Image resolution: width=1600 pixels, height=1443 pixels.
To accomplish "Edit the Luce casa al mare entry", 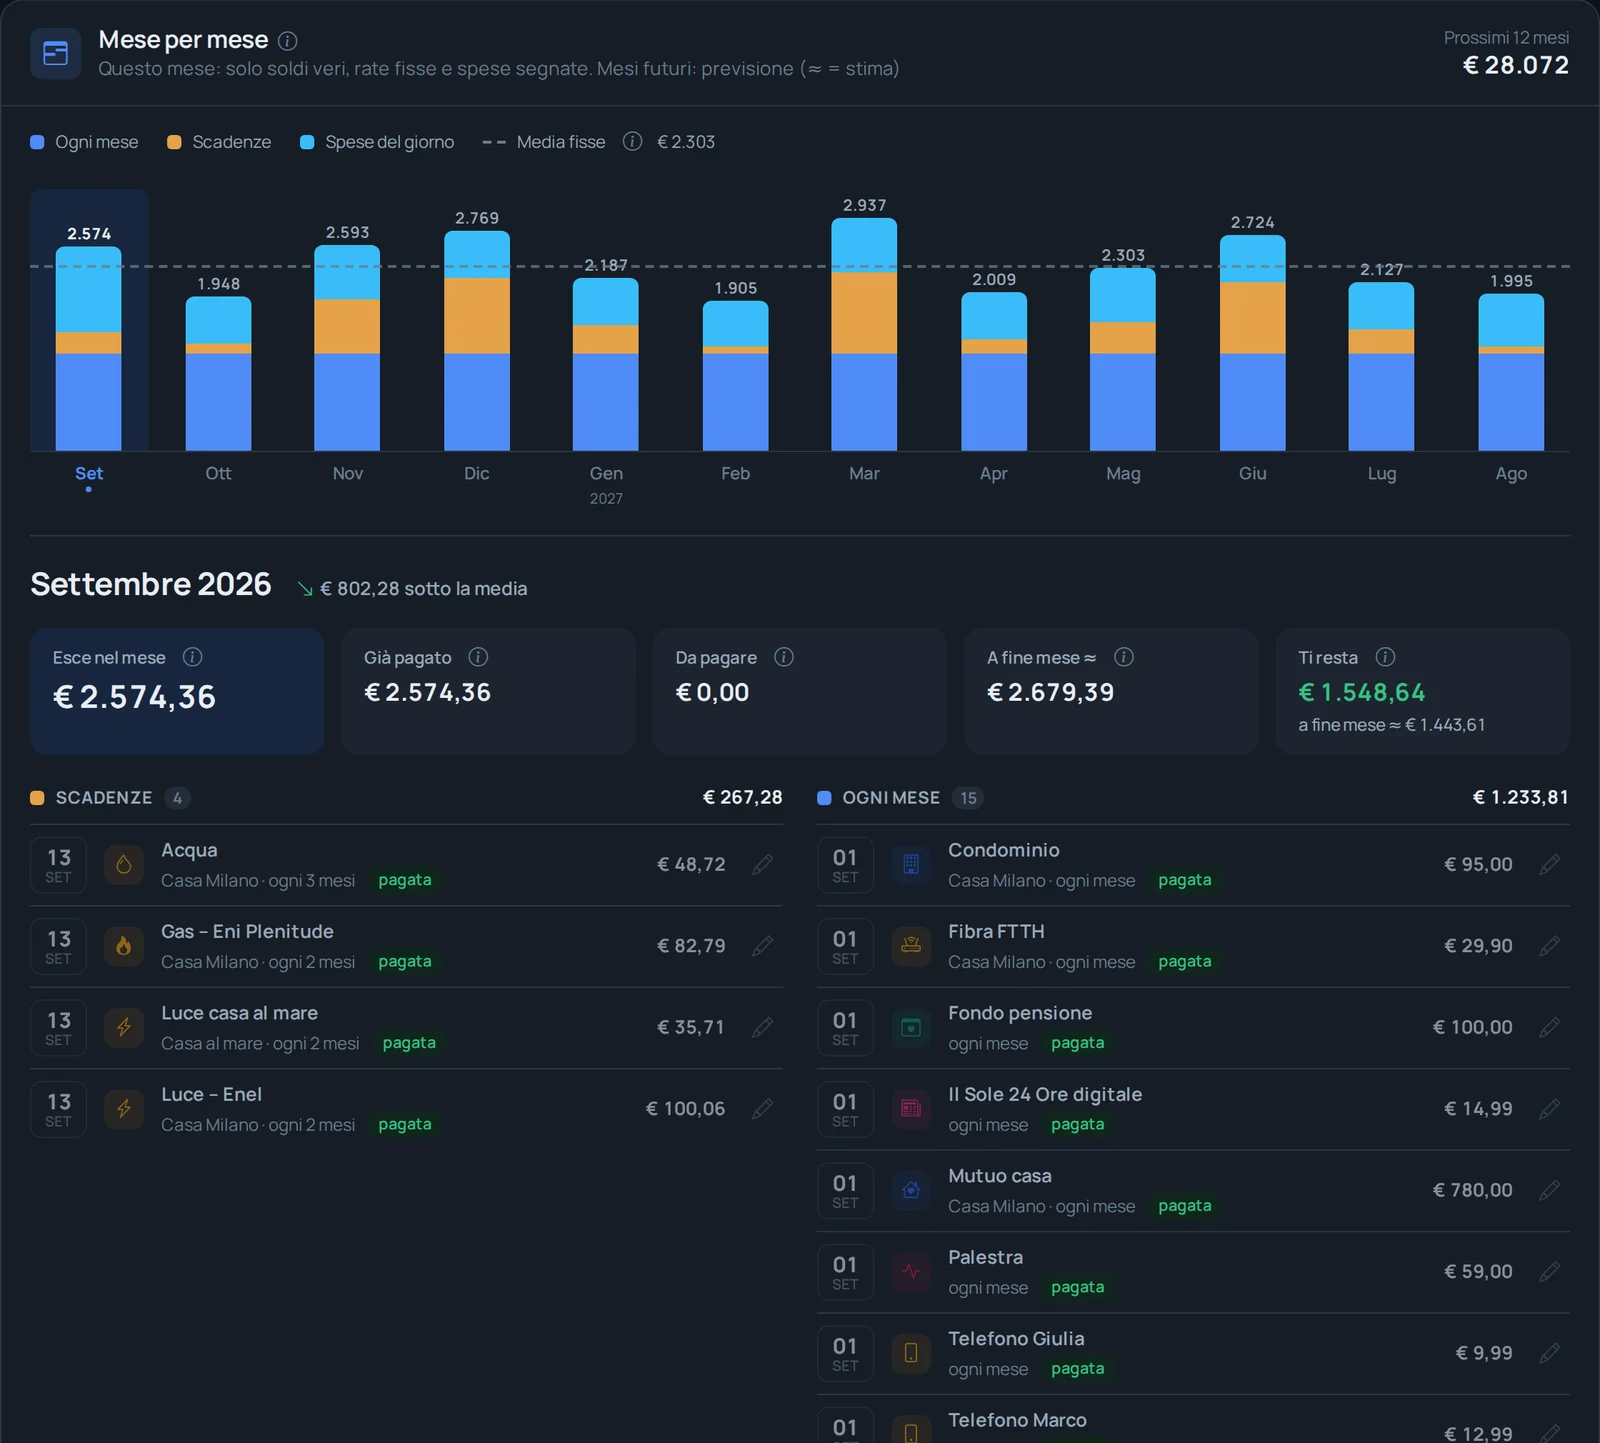I will pyautogui.click(x=763, y=1027).
